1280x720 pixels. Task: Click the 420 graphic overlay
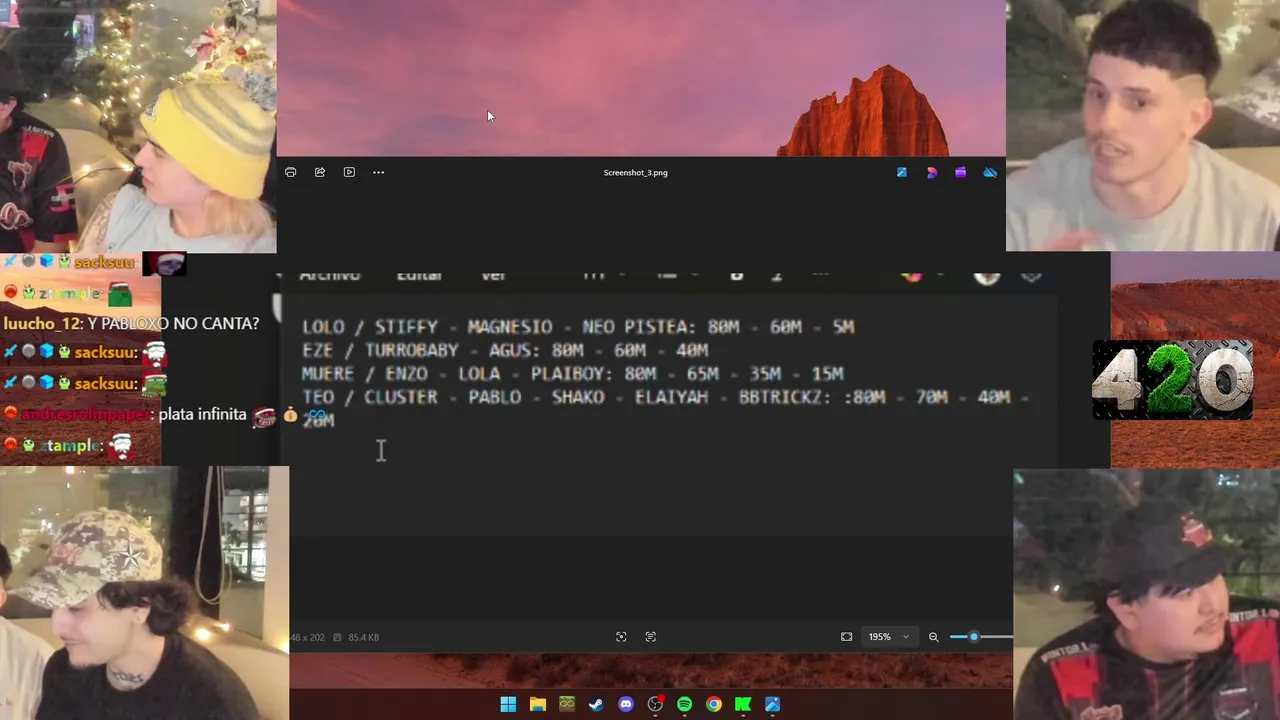(x=1172, y=380)
